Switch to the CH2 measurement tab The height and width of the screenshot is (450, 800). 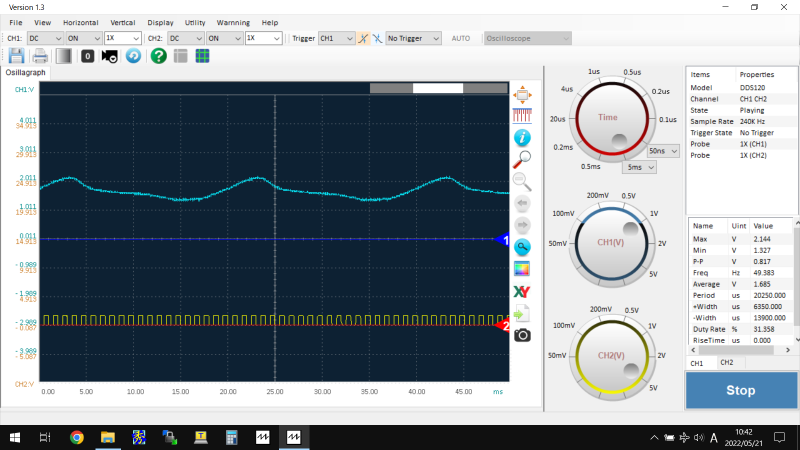pos(727,362)
